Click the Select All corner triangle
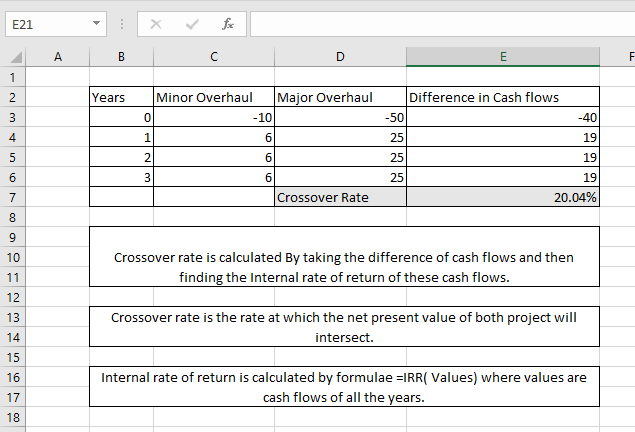The height and width of the screenshot is (432, 635). pyautogui.click(x=14, y=59)
